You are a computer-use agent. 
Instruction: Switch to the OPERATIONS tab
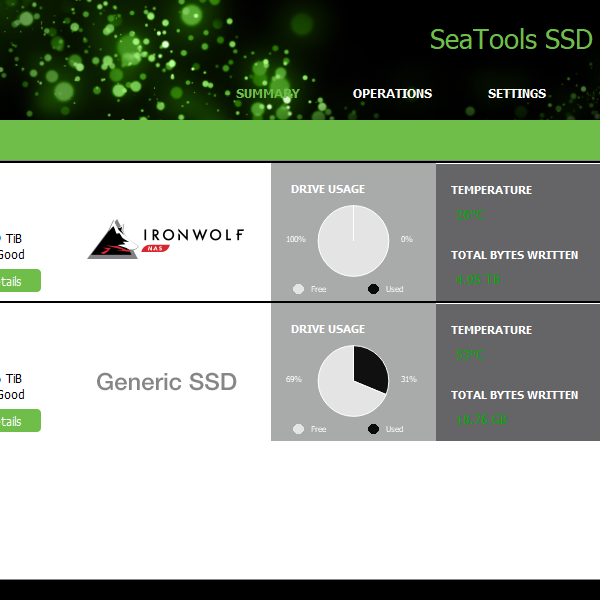tap(392, 94)
